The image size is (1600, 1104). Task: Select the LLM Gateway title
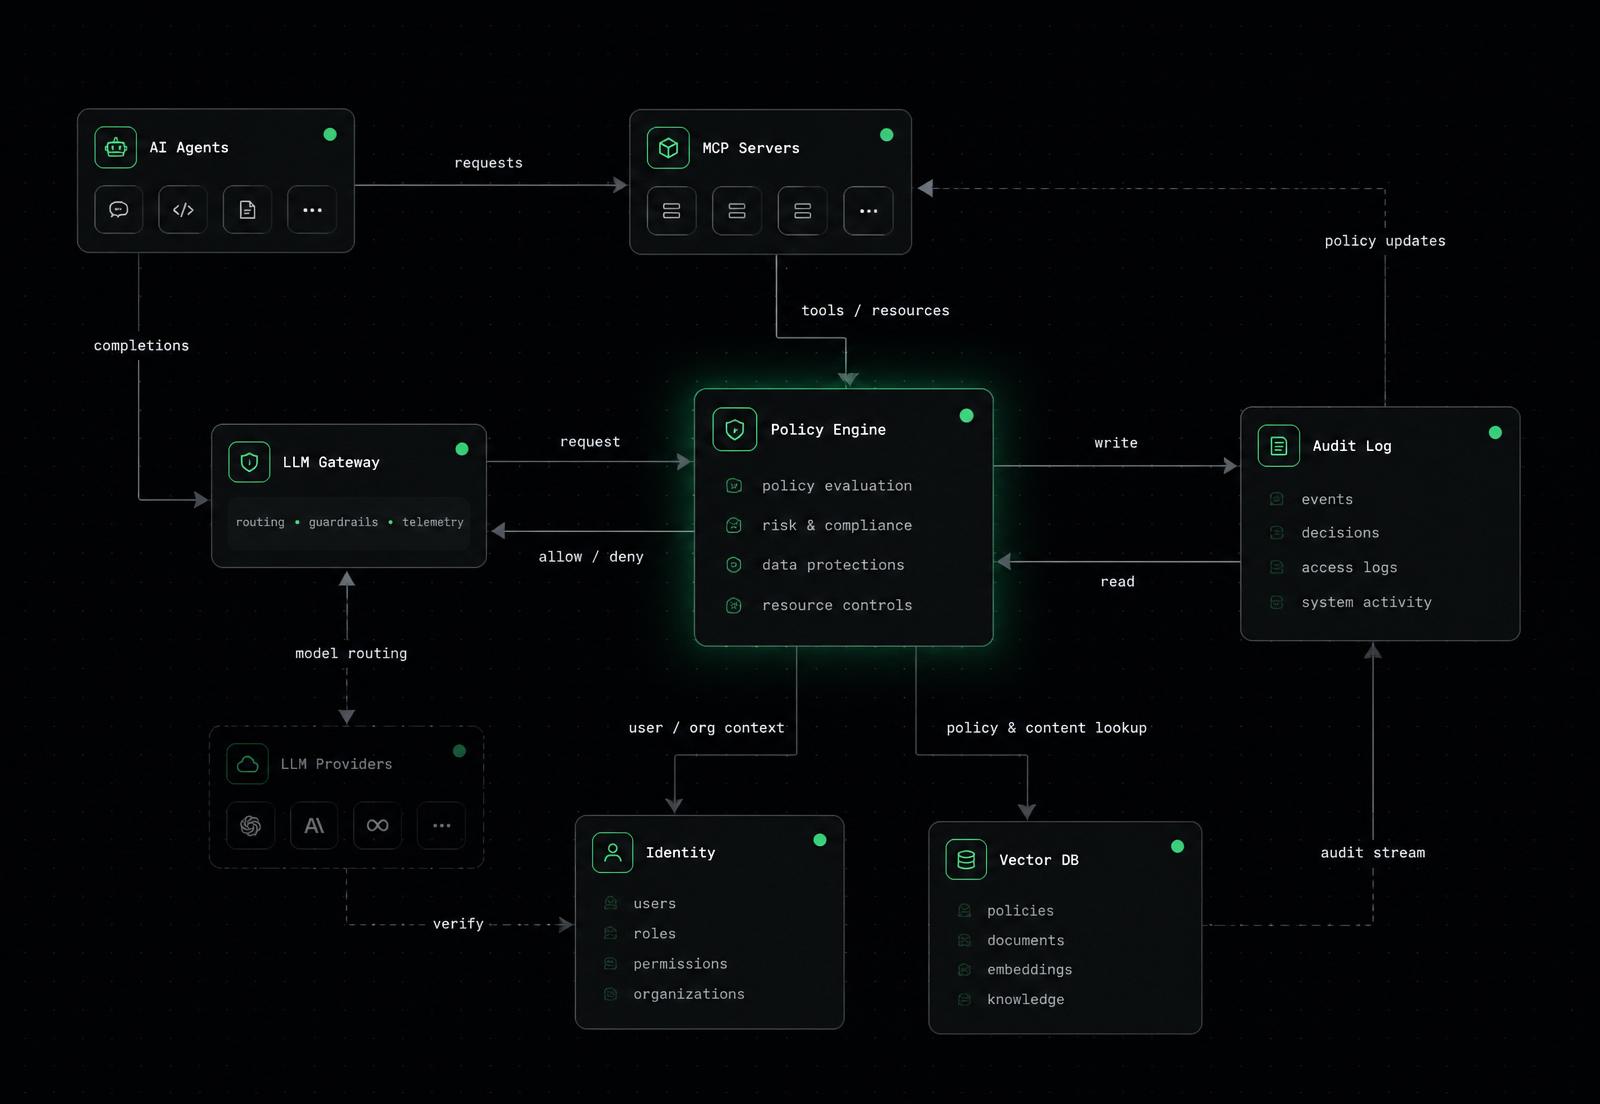pos(331,462)
